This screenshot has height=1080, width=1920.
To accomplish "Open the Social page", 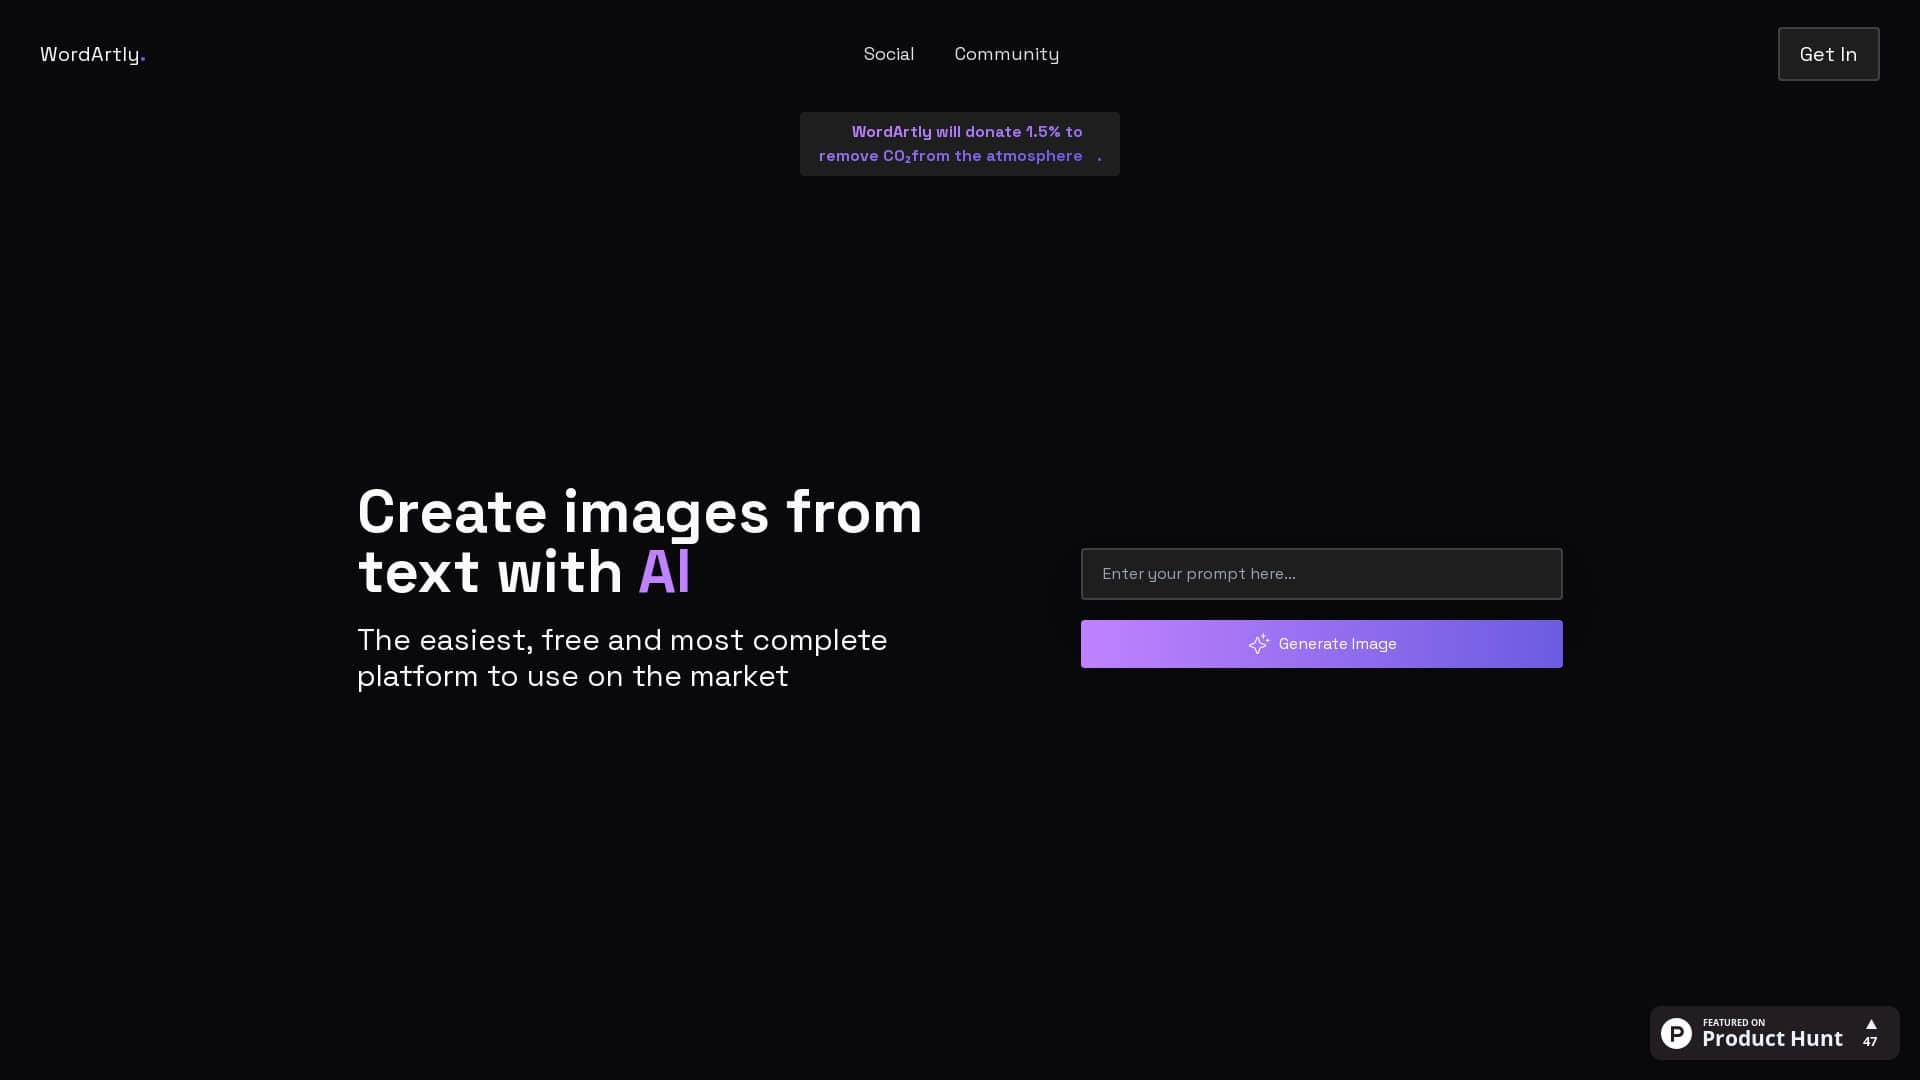I will [x=888, y=54].
